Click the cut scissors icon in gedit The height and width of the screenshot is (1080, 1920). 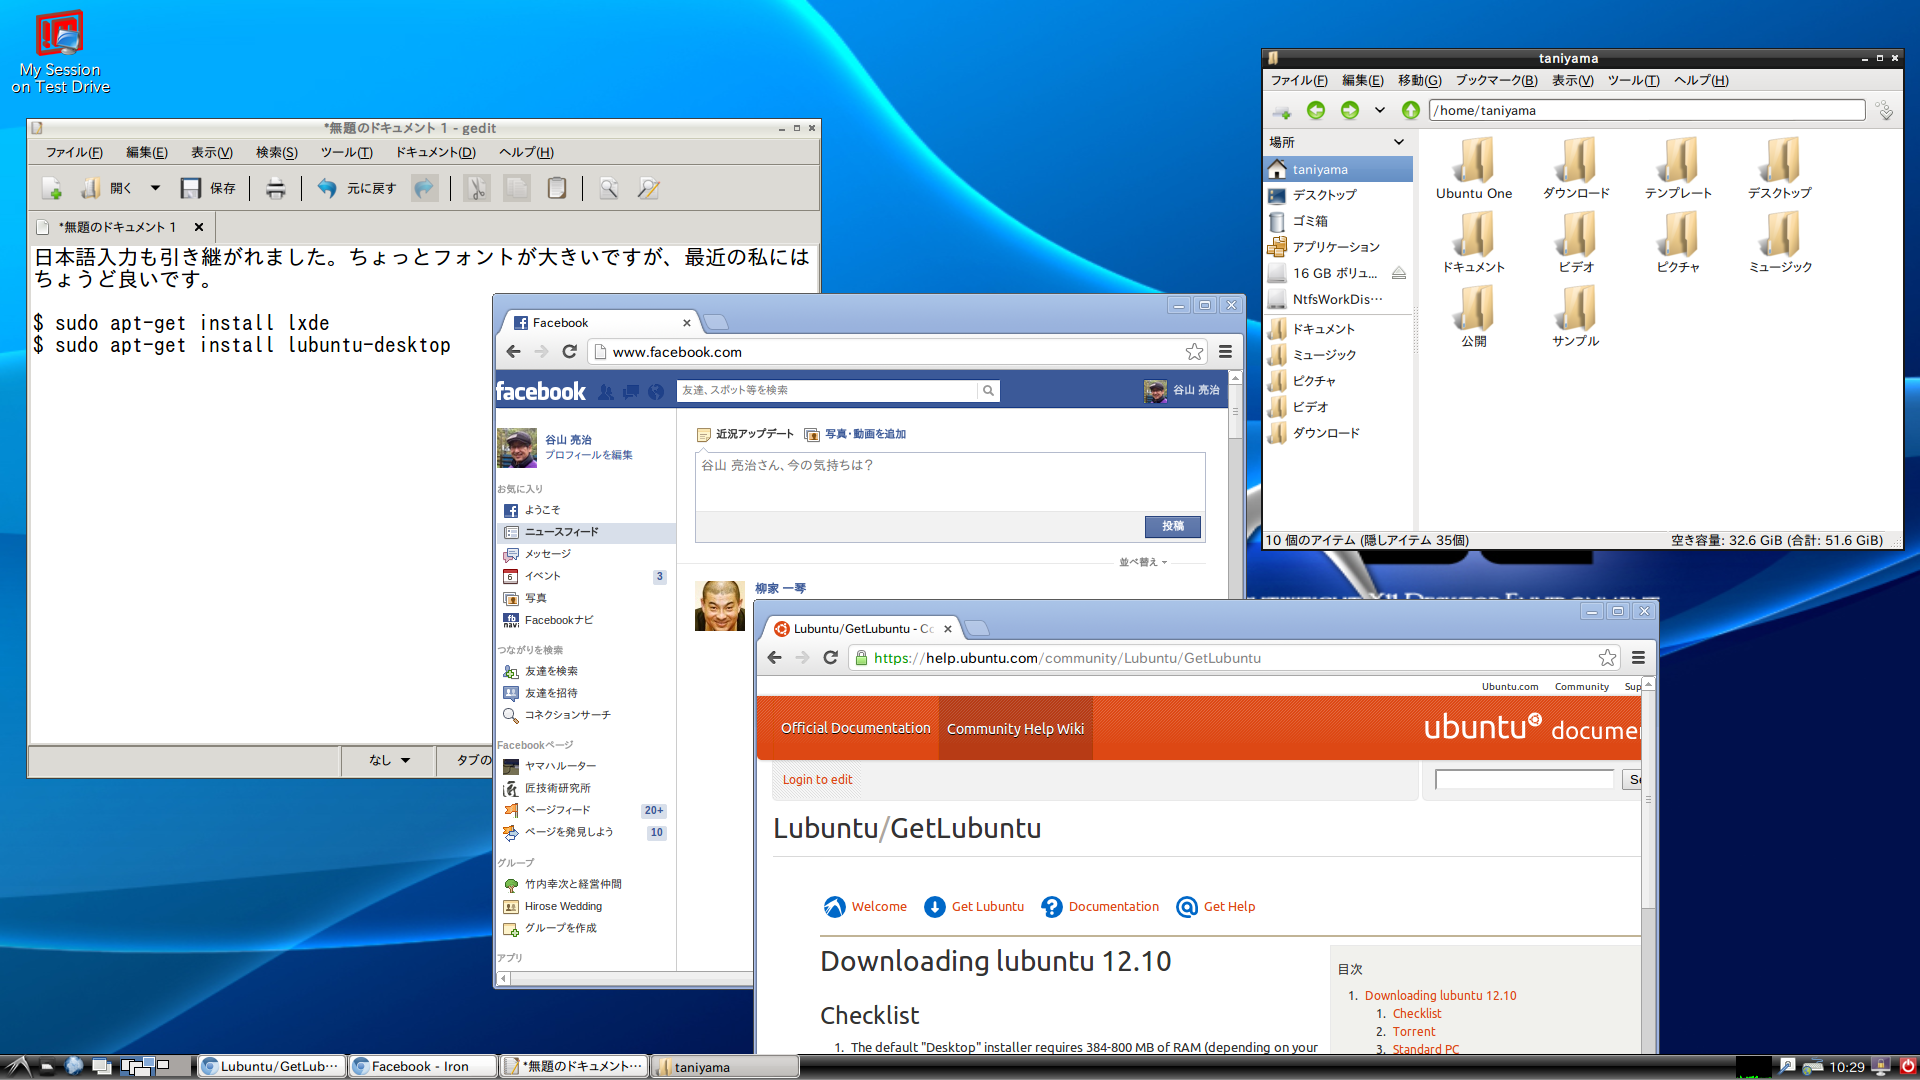point(477,188)
